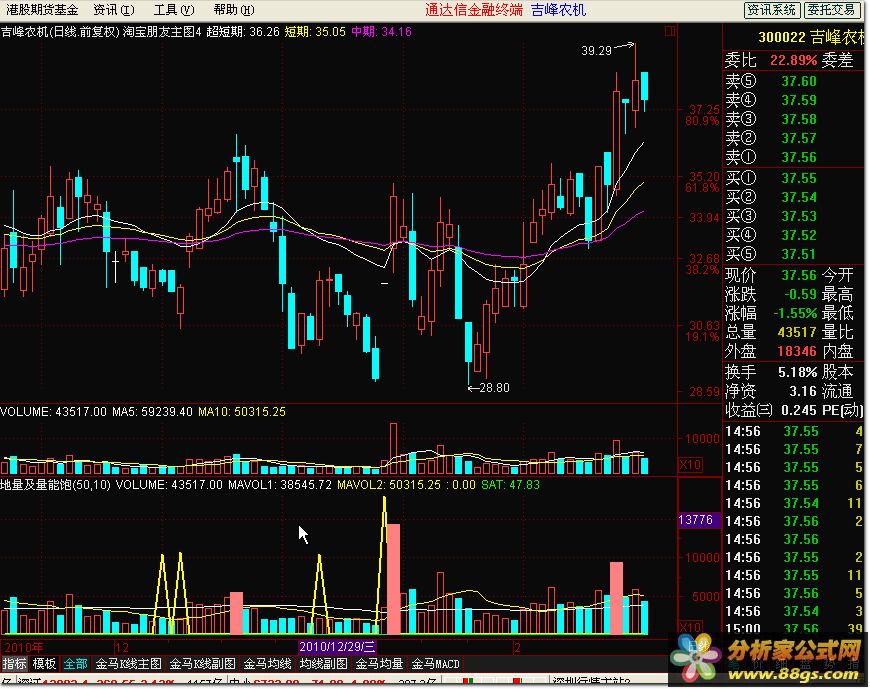Click the 卖④ price 37.59
This screenshot has height=689, width=870.
click(x=799, y=100)
